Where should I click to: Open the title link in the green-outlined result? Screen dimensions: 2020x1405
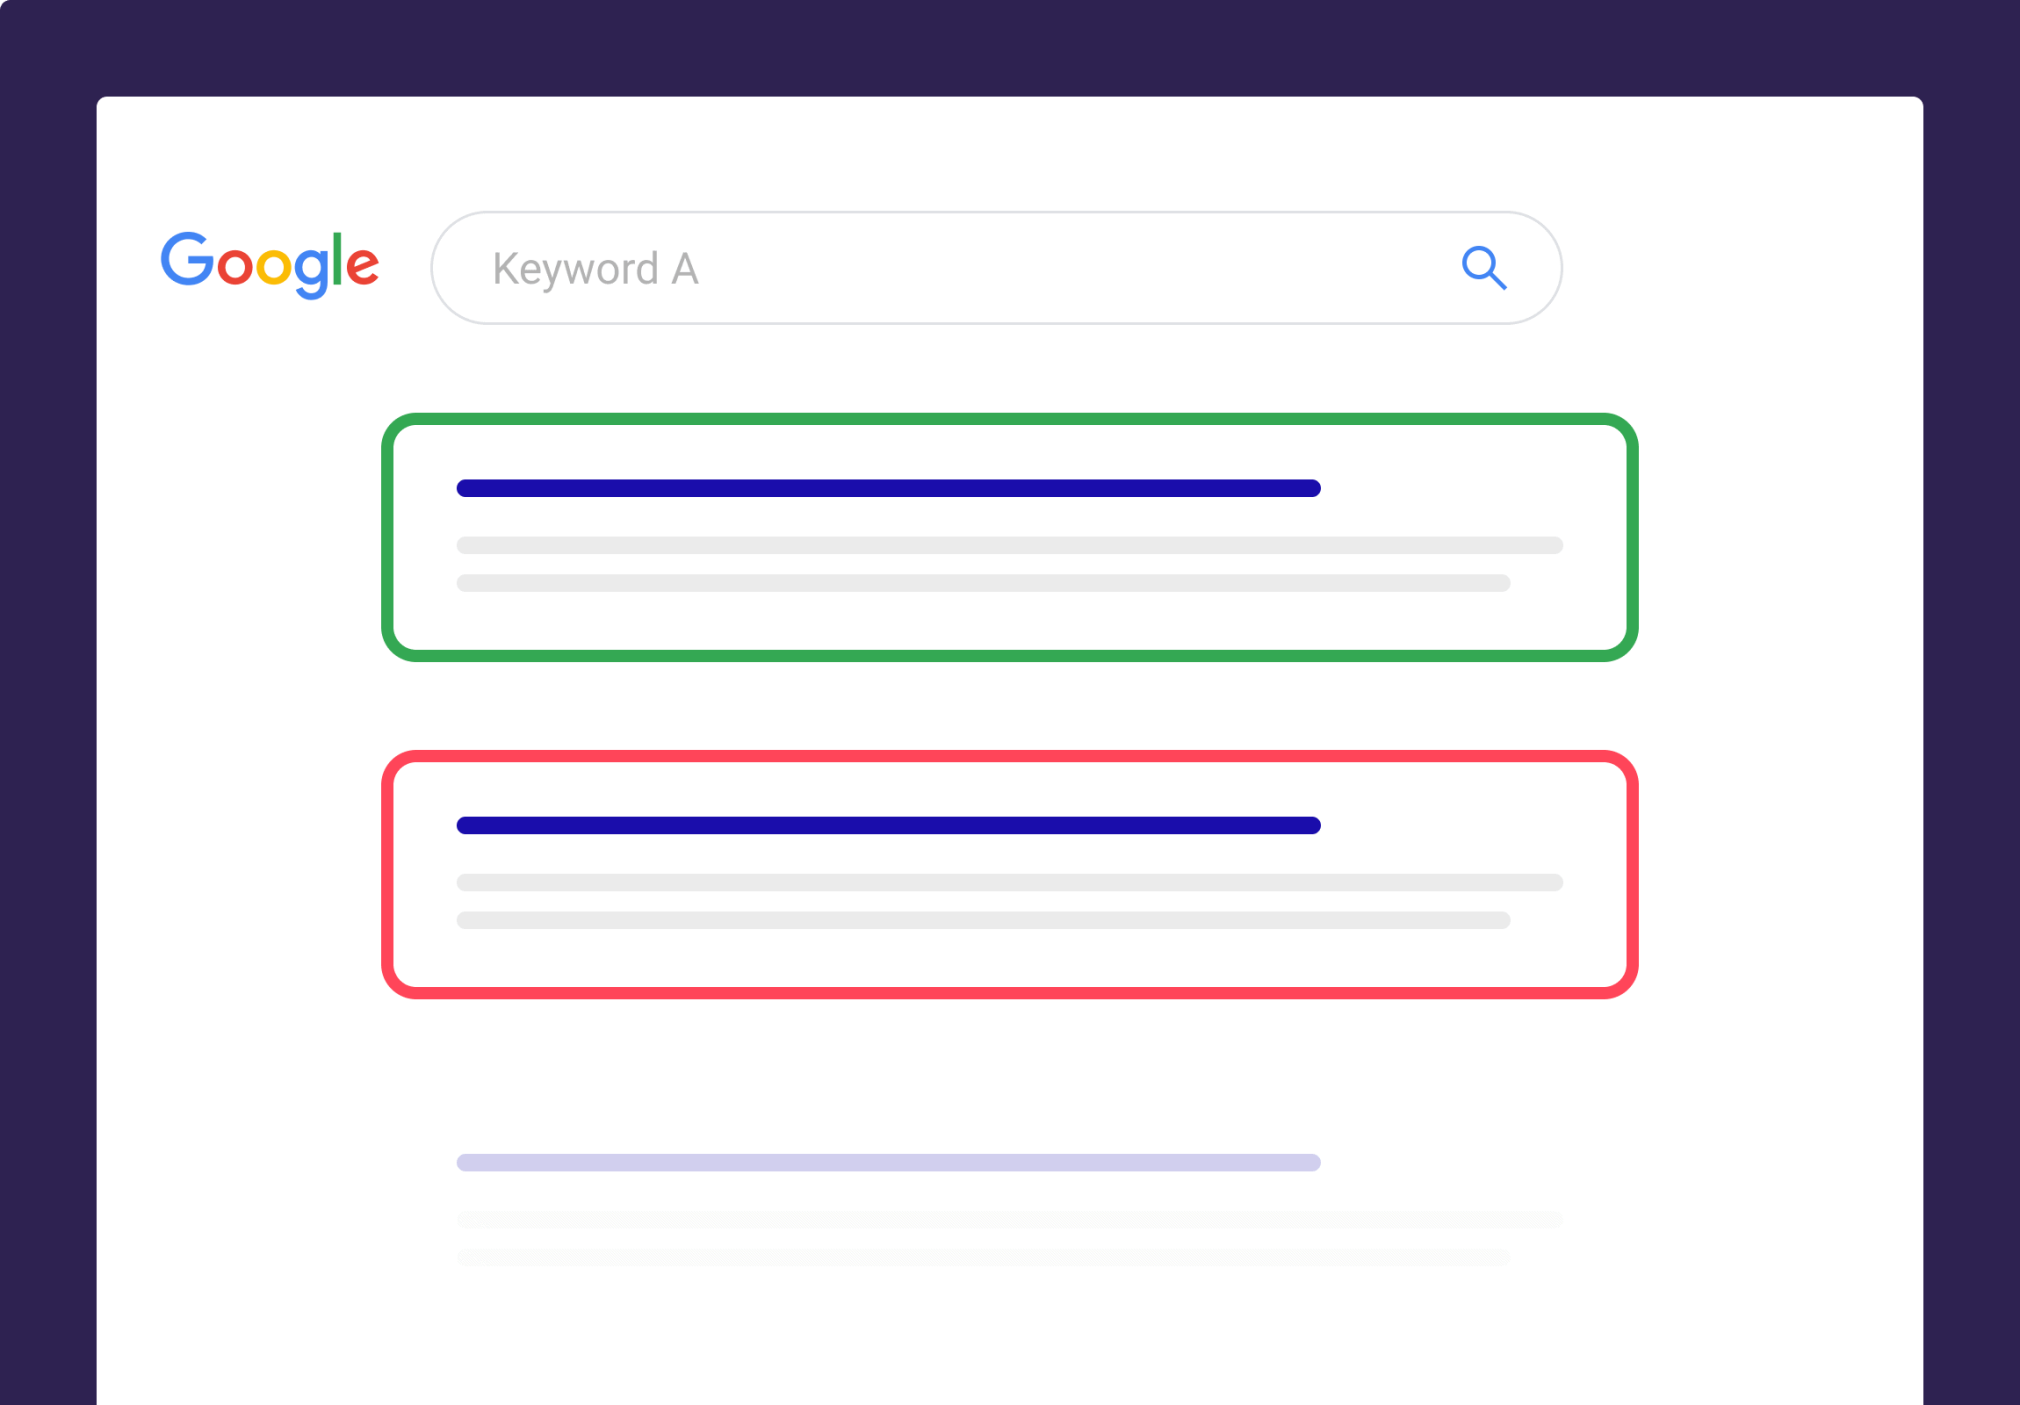click(x=888, y=488)
